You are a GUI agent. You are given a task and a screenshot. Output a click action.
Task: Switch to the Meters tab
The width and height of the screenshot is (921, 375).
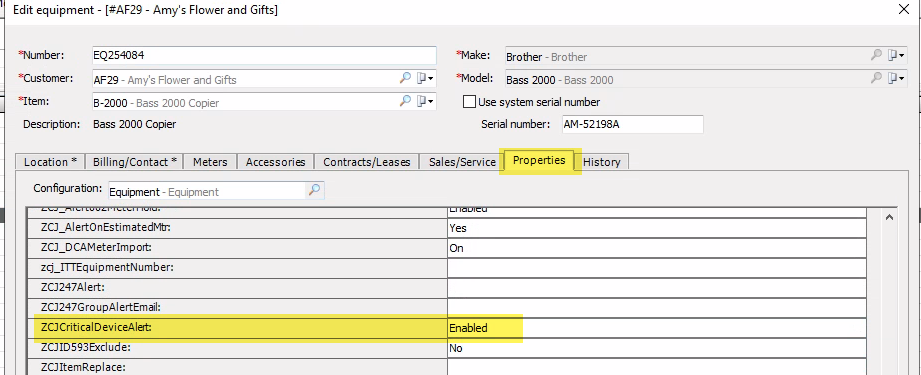210,162
